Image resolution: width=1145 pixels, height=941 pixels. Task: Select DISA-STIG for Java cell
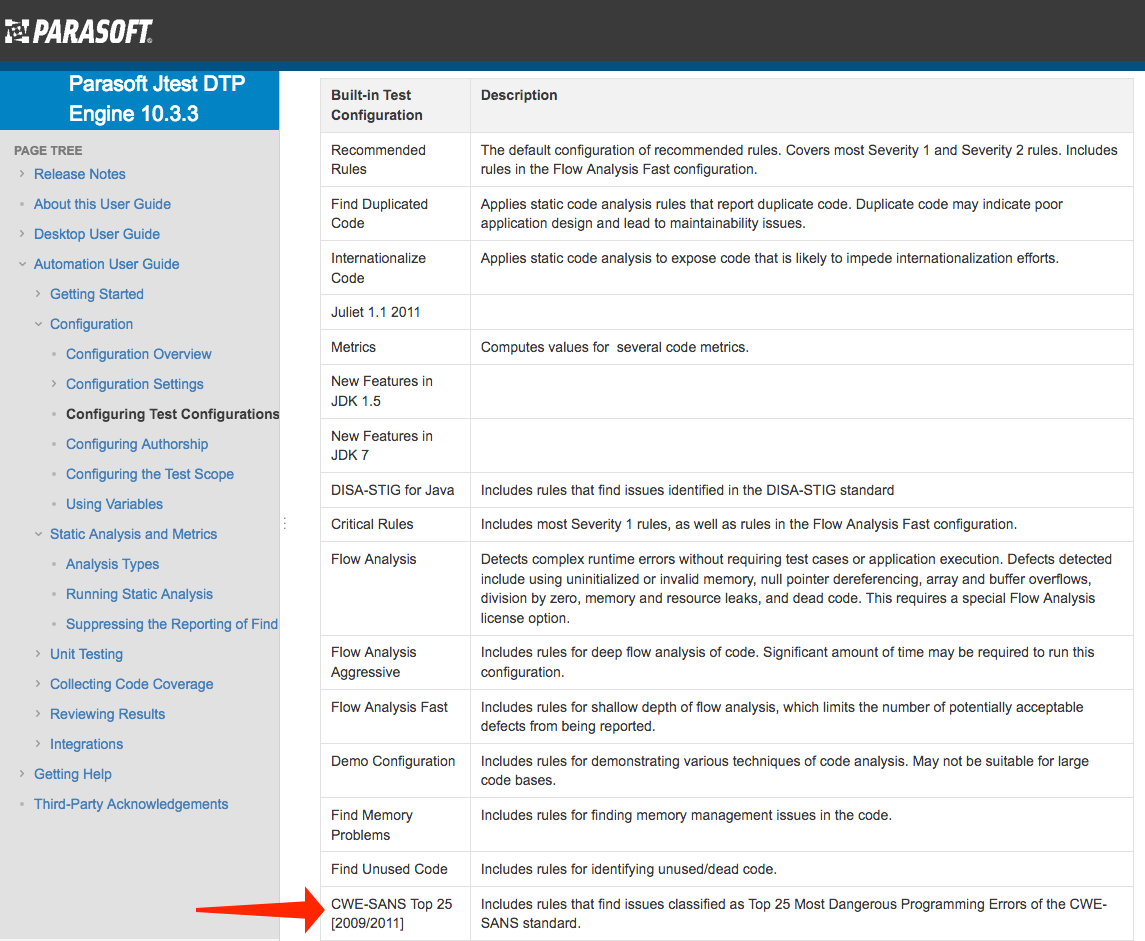395,490
